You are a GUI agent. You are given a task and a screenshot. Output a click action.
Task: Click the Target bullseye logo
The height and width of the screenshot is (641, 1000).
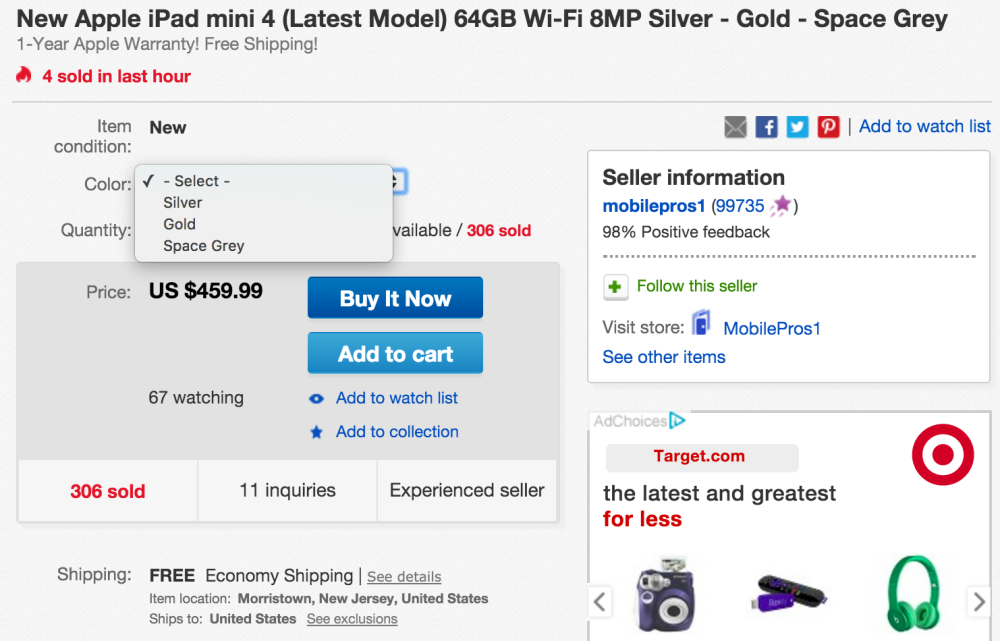pos(942,455)
